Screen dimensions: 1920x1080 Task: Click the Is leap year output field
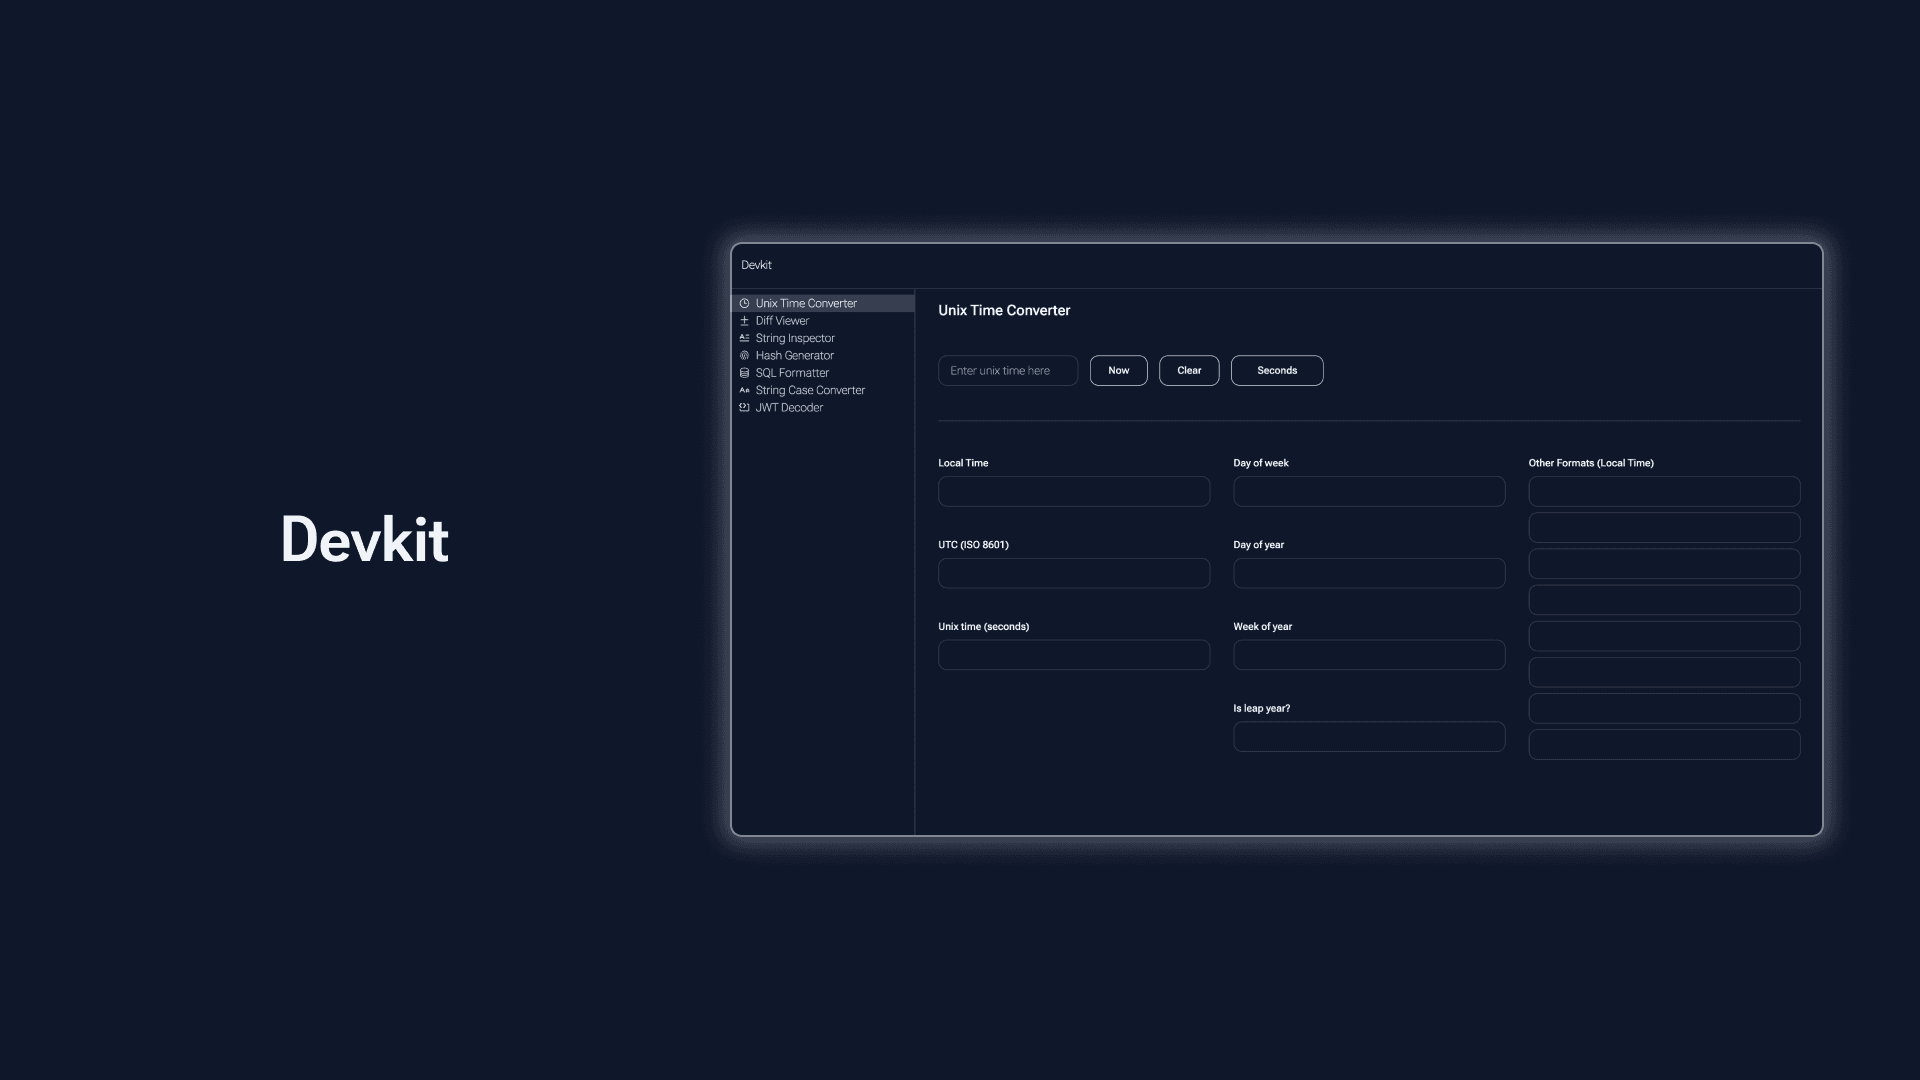(x=1367, y=736)
